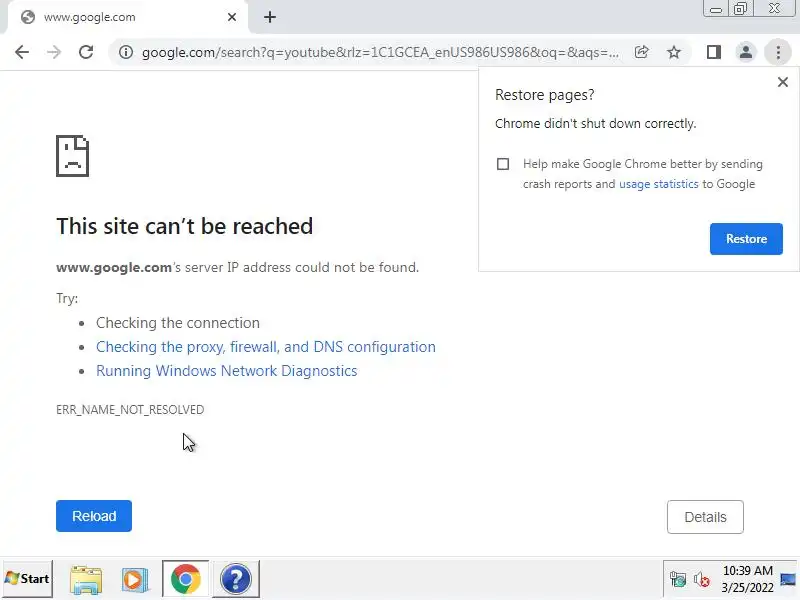
Task: View site information icon in address bar
Action: click(x=126, y=52)
